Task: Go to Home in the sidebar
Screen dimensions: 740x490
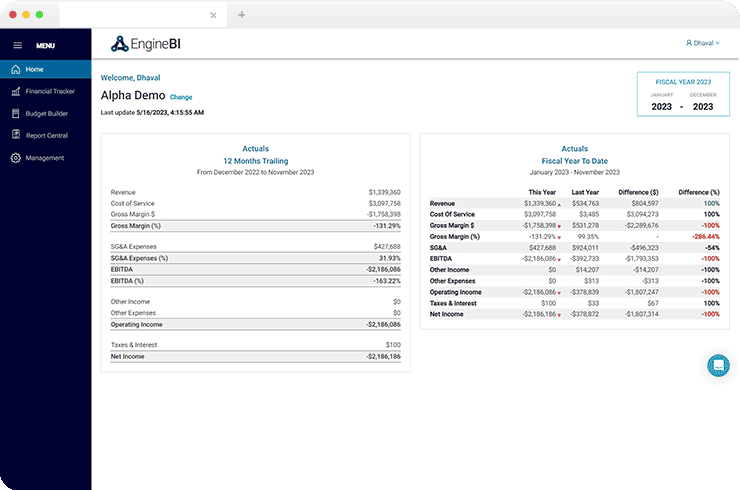Action: coord(34,69)
